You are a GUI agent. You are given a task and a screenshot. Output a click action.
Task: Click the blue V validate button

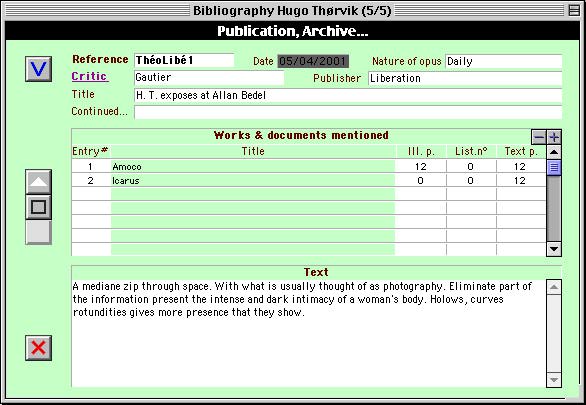coord(38,69)
